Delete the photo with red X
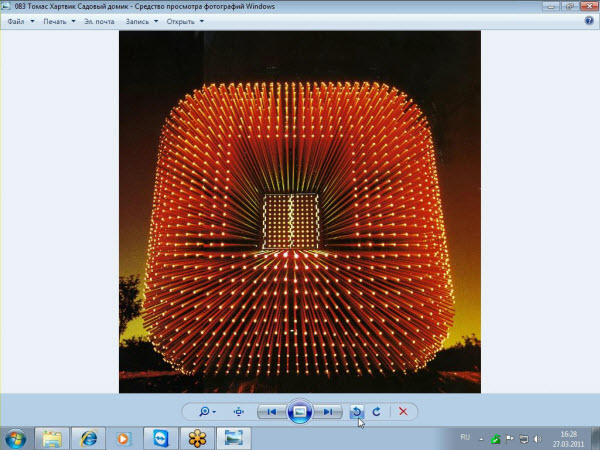This screenshot has width=600, height=450. click(x=403, y=411)
